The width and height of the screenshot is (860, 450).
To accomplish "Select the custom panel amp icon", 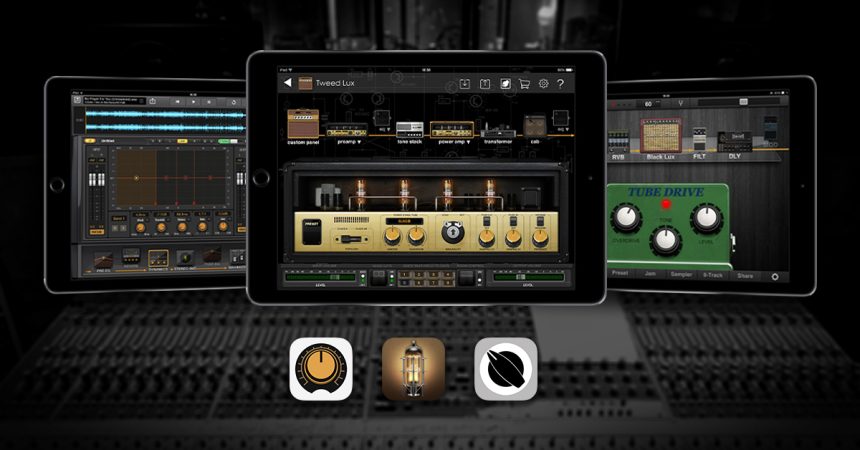I will (x=304, y=125).
